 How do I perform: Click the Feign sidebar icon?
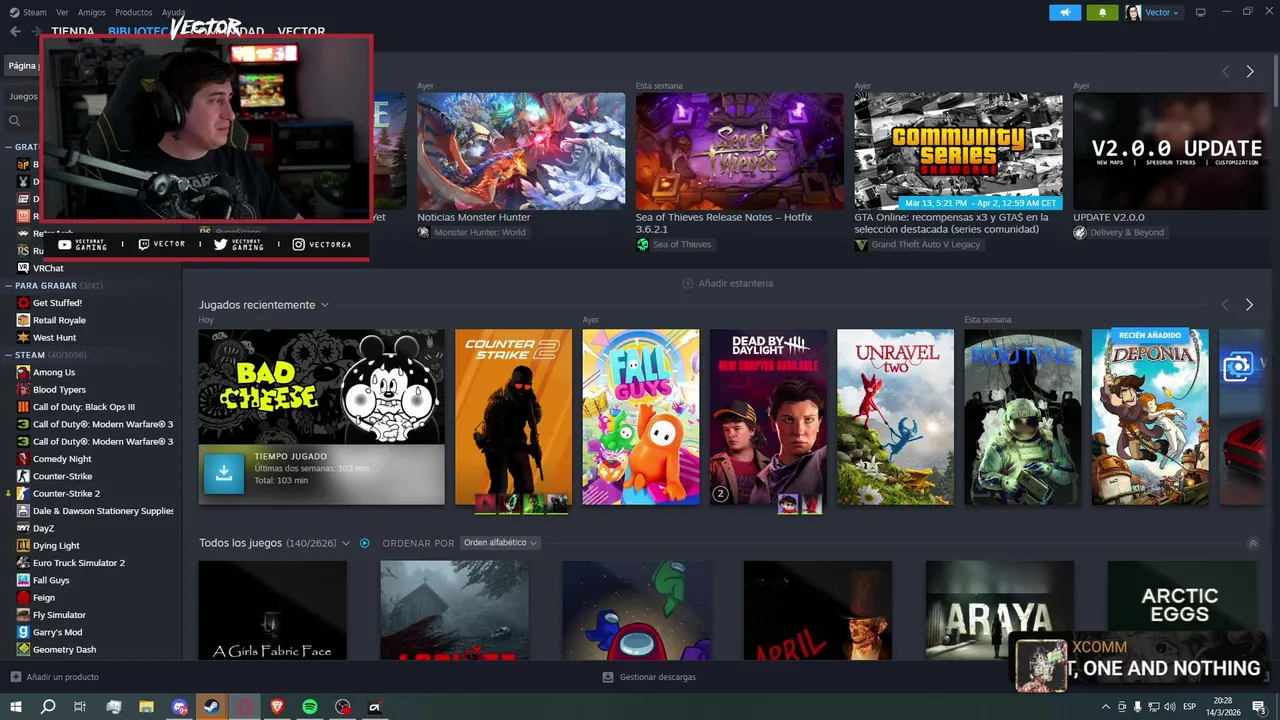tap(23, 598)
